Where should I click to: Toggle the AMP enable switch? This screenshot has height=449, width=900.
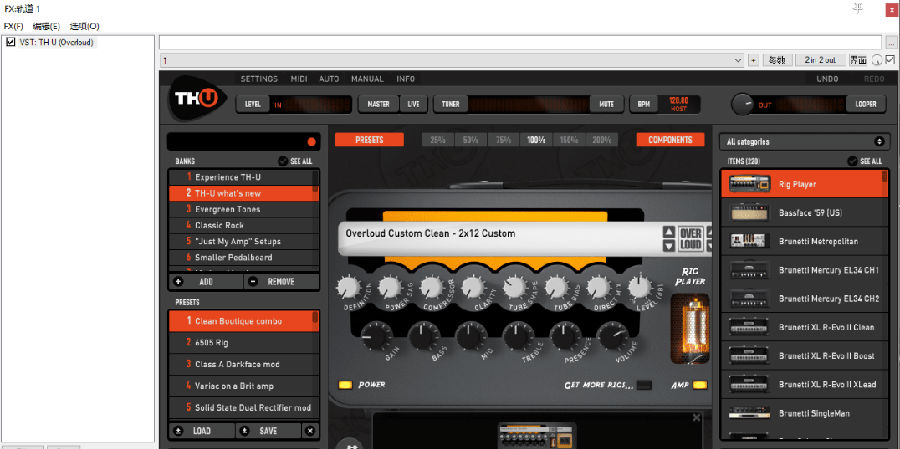pyautogui.click(x=700, y=385)
